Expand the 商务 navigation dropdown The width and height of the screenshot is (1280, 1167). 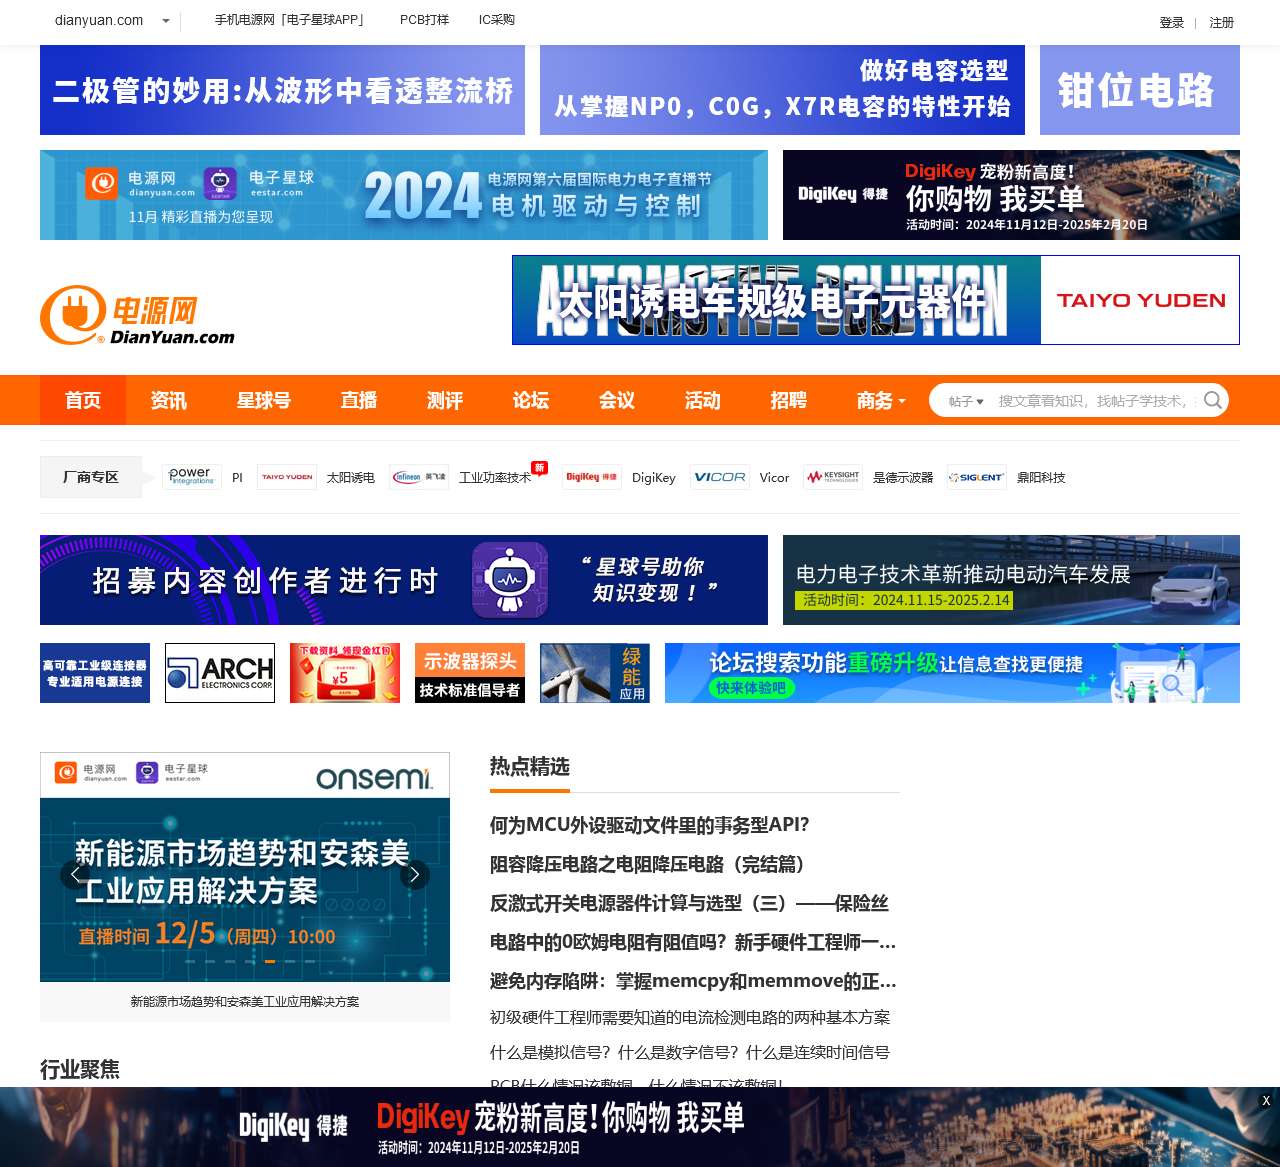point(881,400)
